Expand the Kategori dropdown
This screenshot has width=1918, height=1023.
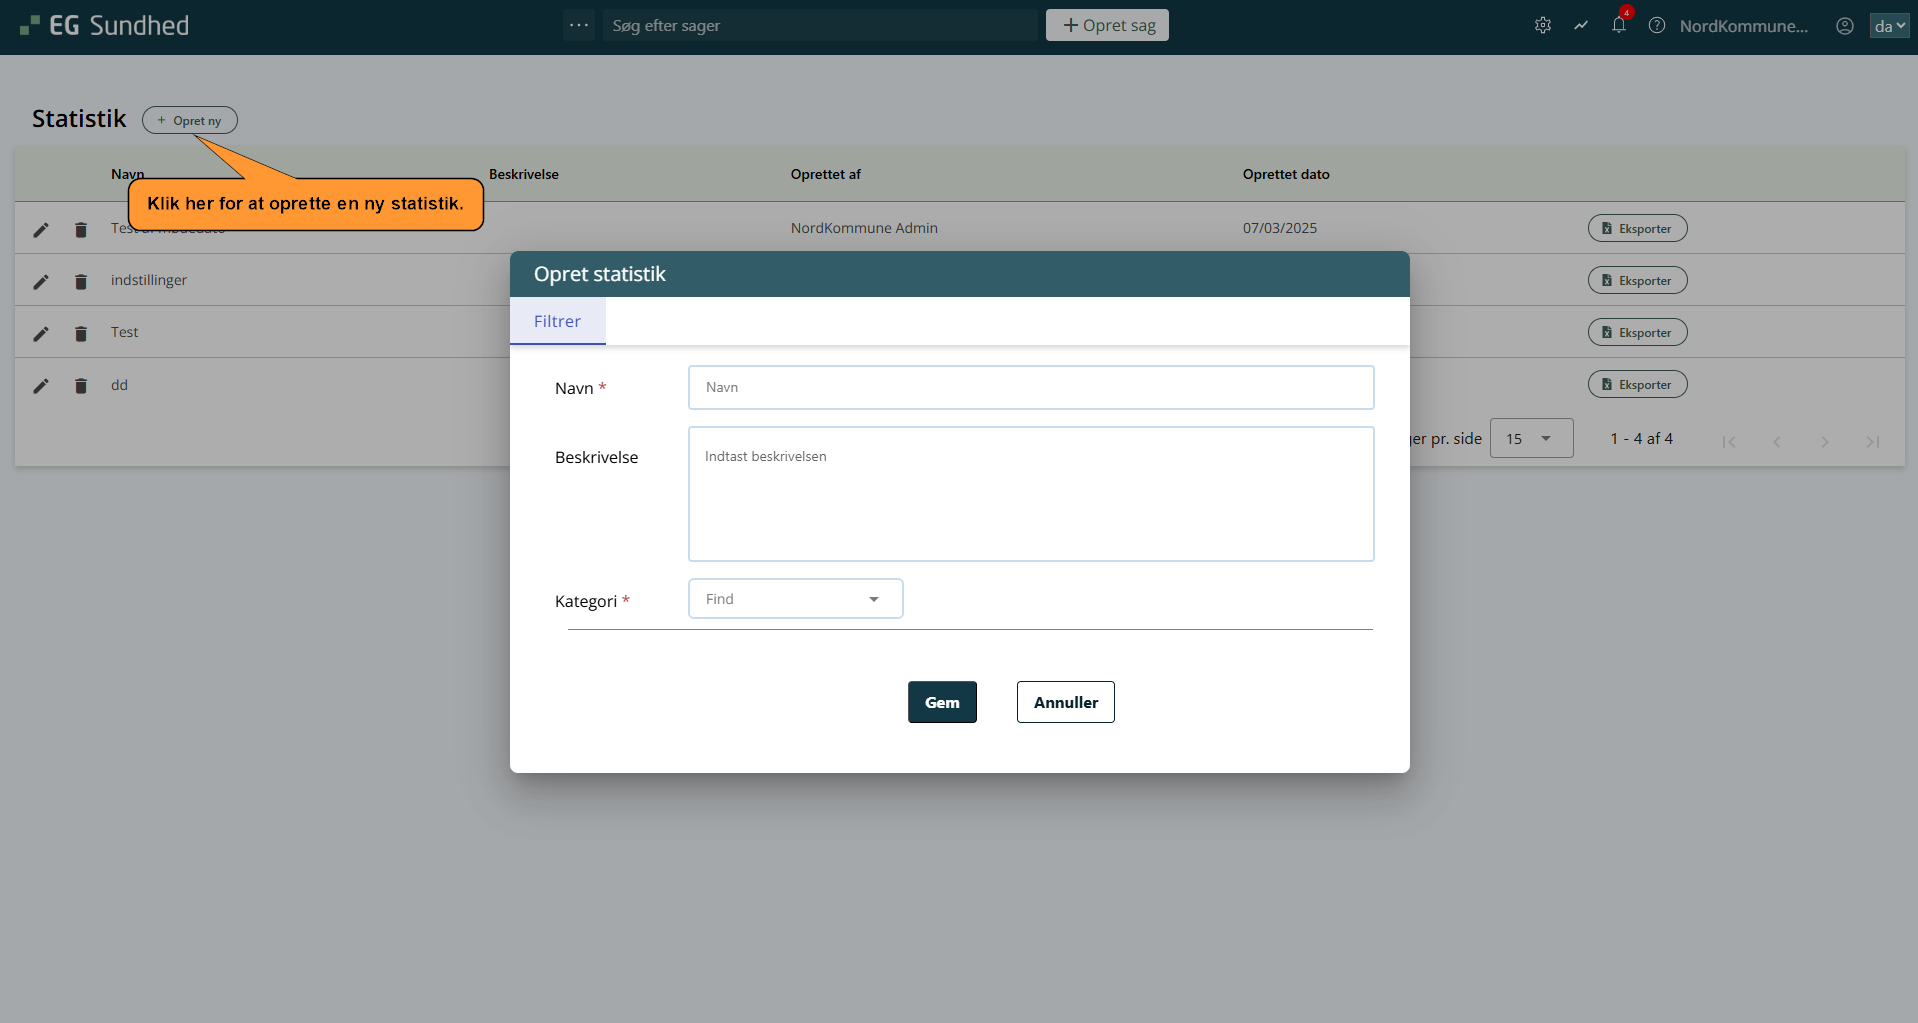click(795, 599)
